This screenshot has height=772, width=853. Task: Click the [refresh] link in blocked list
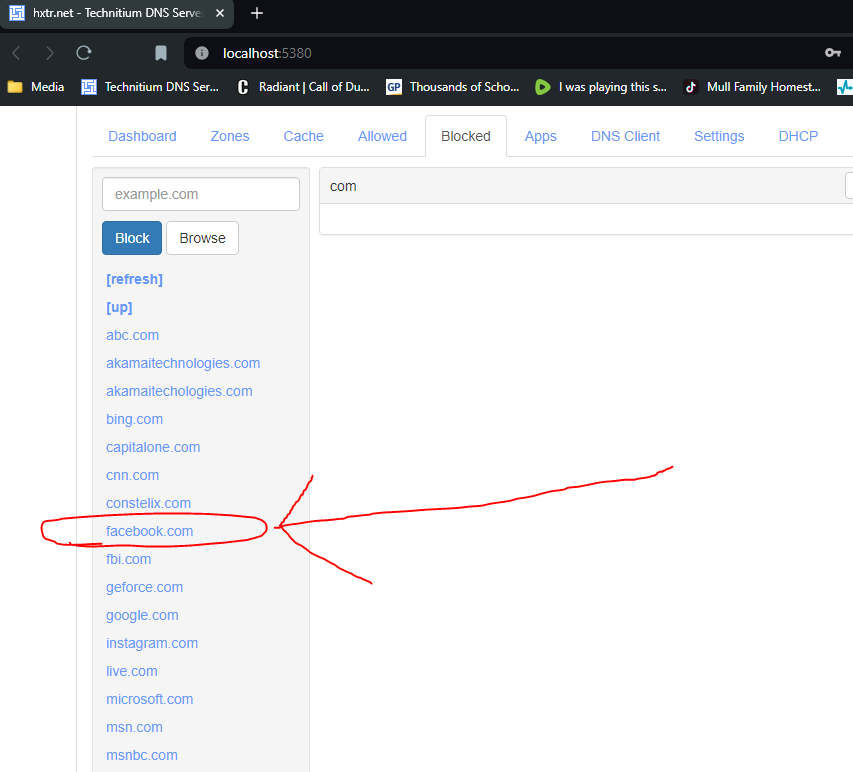[x=134, y=279]
